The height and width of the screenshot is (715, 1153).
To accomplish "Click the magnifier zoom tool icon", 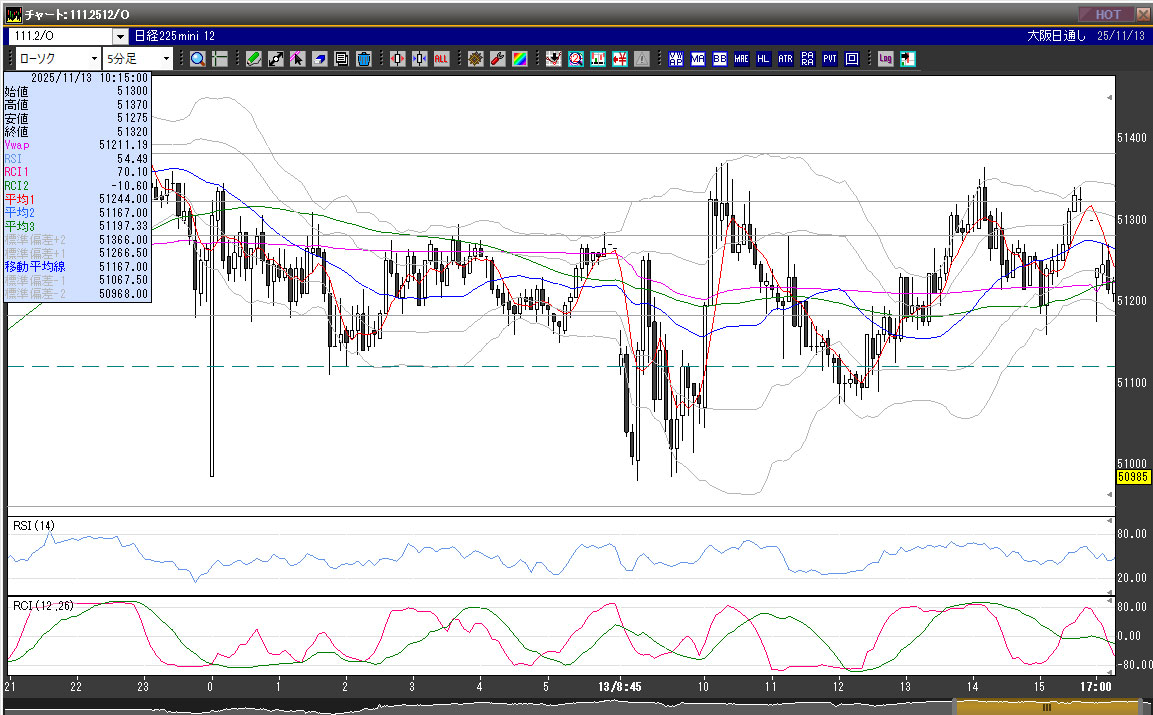I will click(198, 59).
